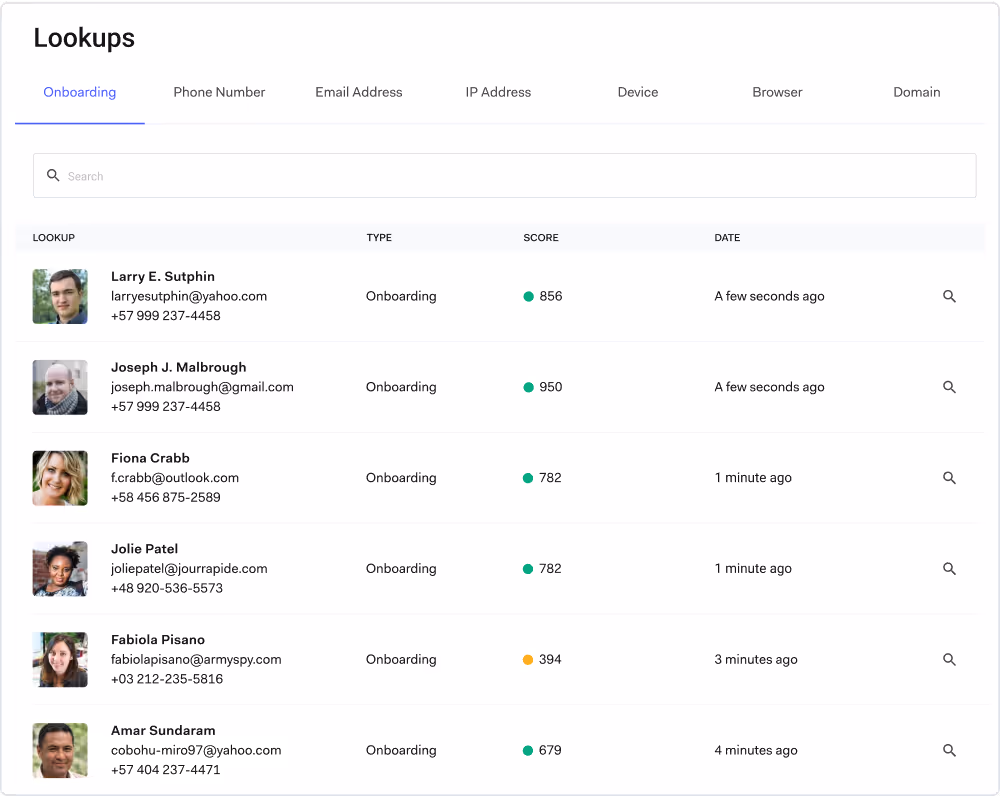Screen dimensions: 1000x796
Task: Switch to the Phone Number tab
Action: pos(219,92)
